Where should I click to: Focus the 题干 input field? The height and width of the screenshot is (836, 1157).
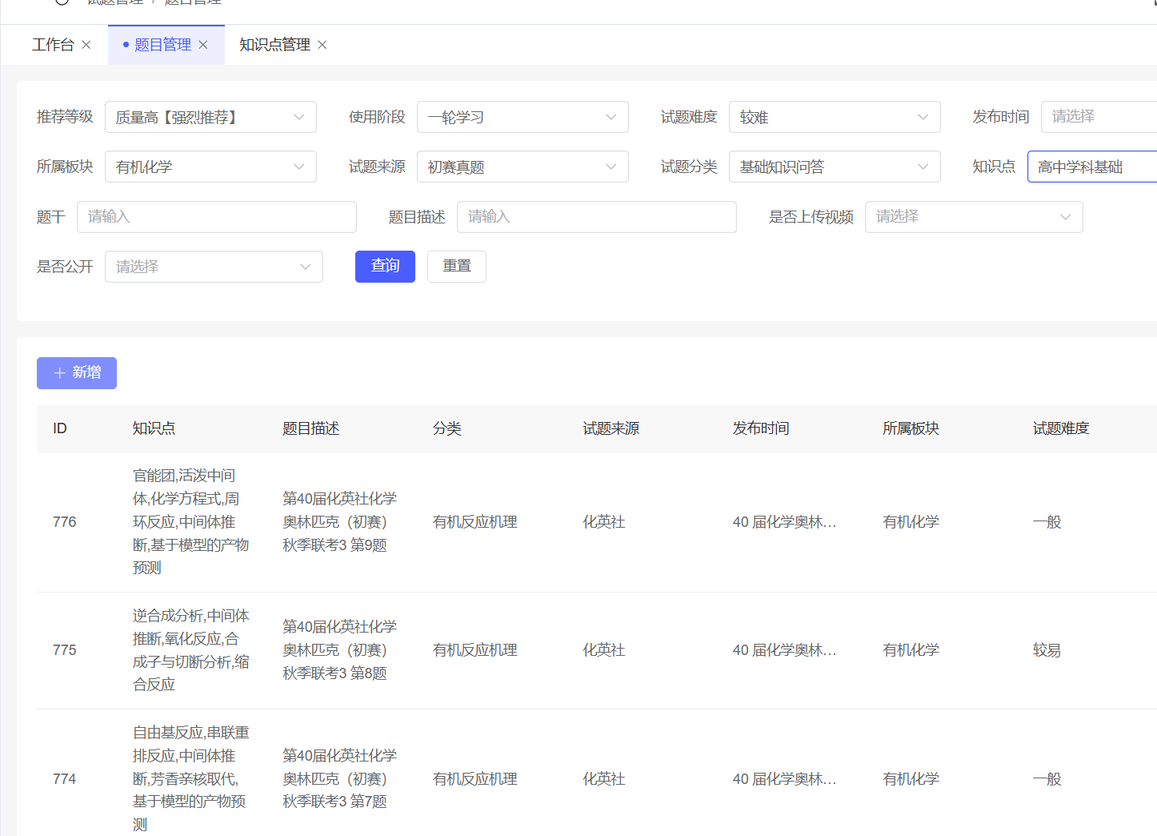point(217,217)
